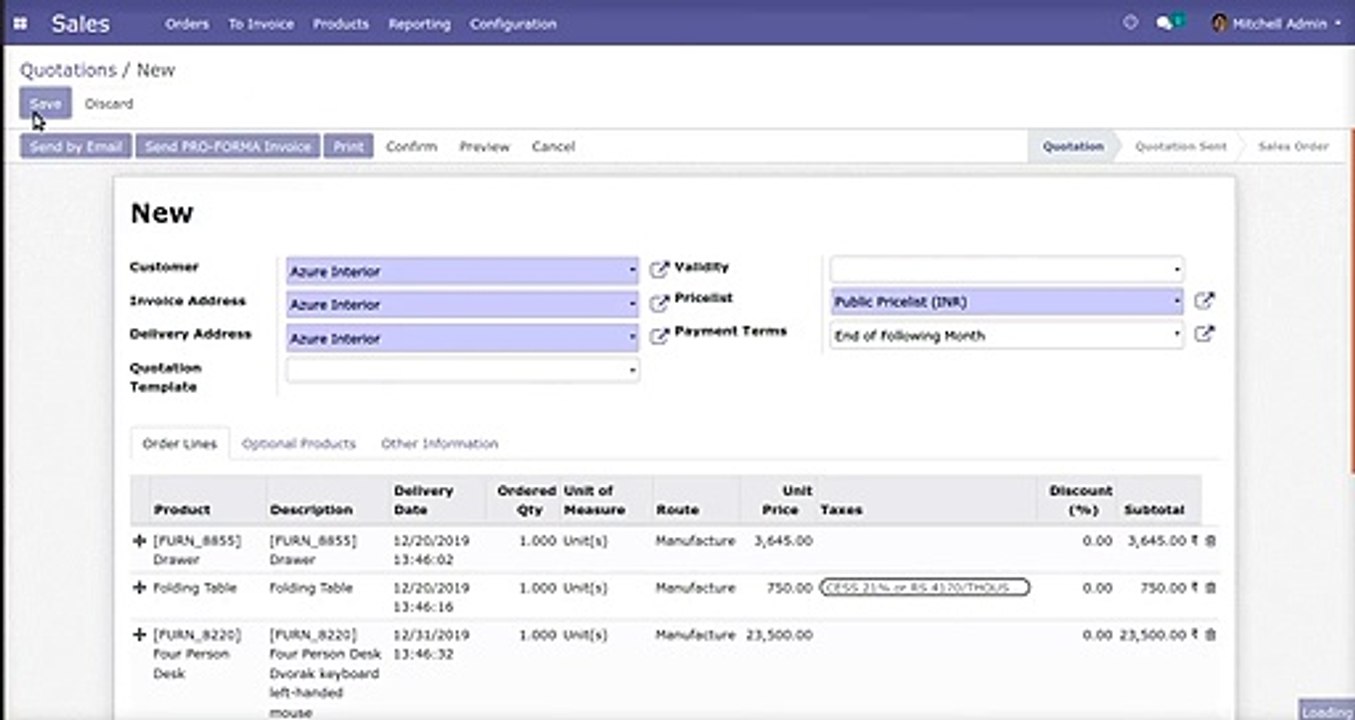This screenshot has height=720, width=1355.
Task: Click the CESS 21% tax tag
Action: pyautogui.click(x=924, y=587)
